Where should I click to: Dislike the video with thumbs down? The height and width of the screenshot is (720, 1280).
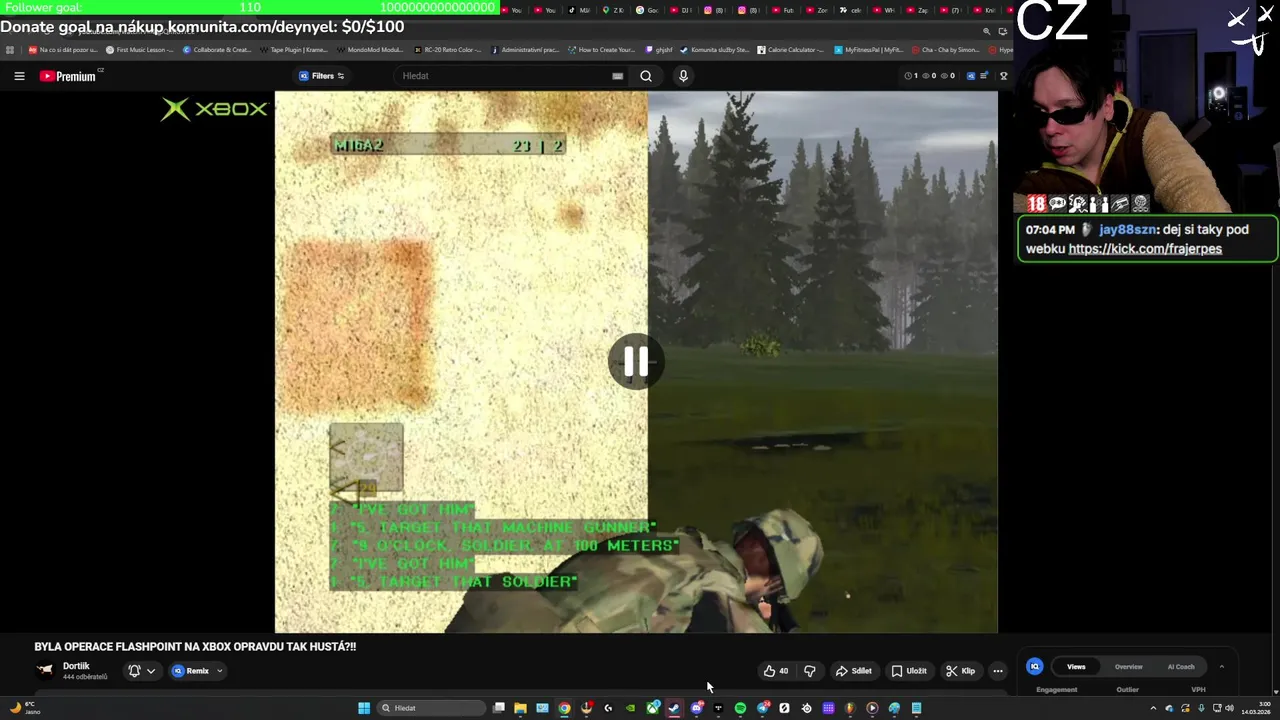pos(810,671)
